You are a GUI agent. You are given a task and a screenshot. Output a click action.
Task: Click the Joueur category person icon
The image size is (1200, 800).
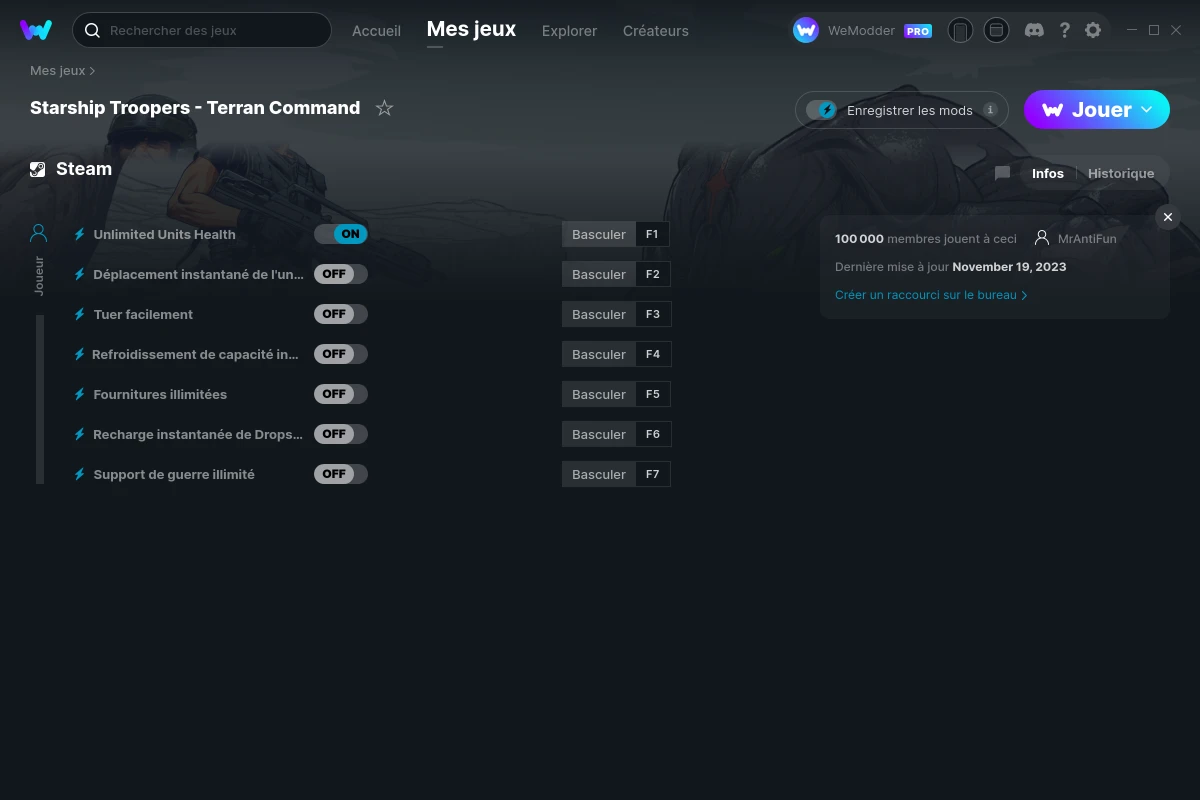tap(39, 233)
